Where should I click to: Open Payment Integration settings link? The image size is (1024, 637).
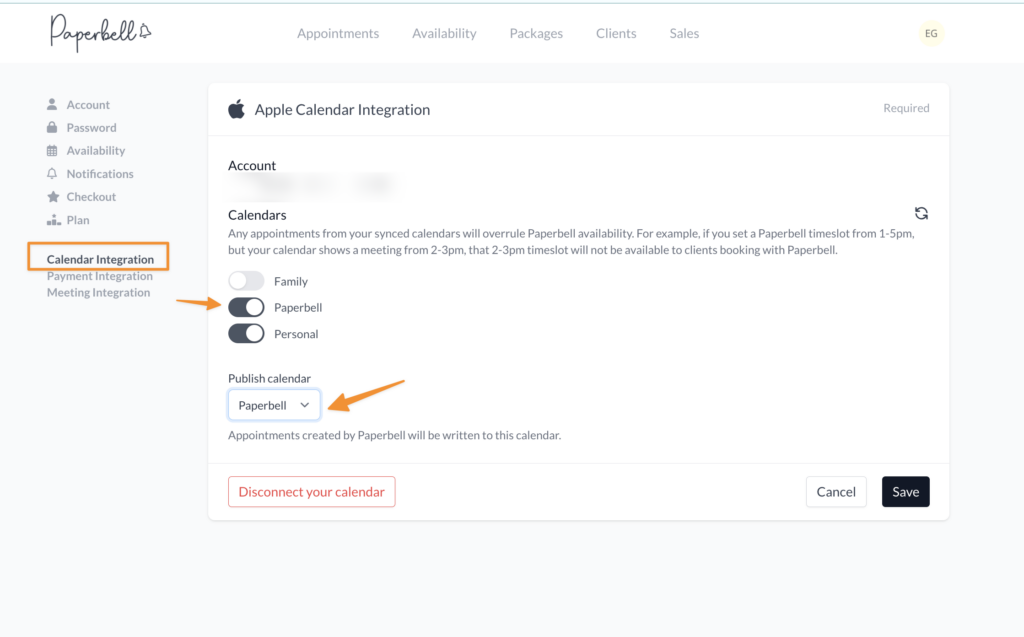pos(100,277)
